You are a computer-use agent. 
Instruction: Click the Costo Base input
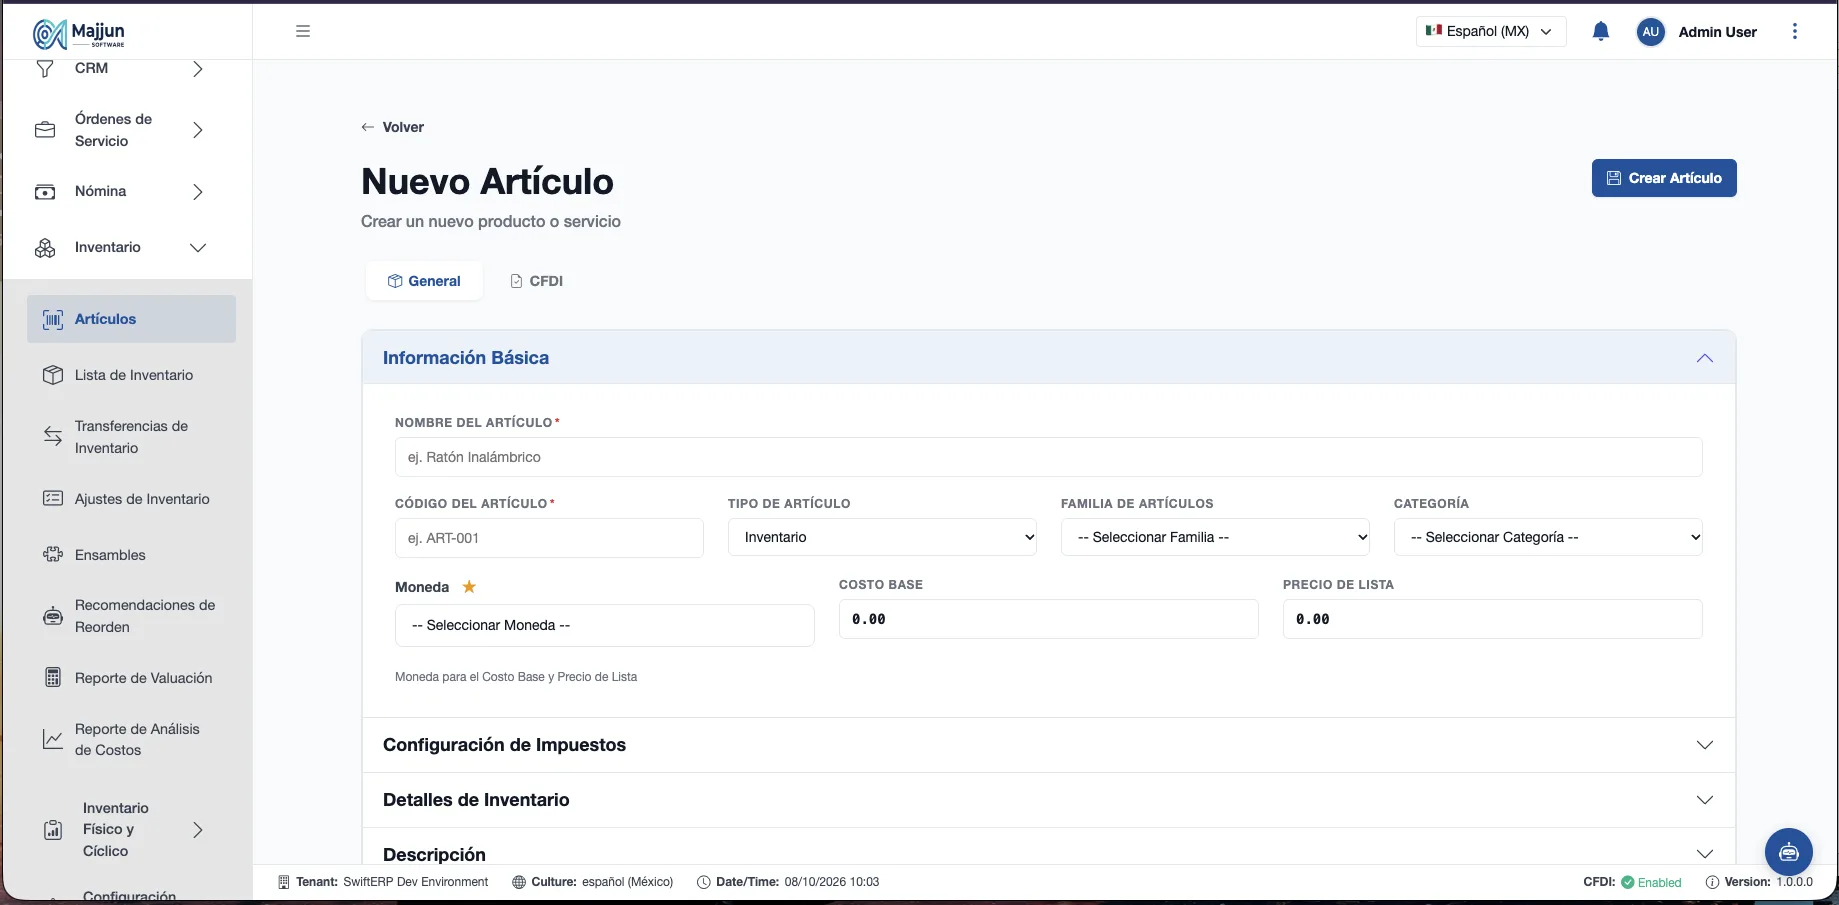(1048, 619)
